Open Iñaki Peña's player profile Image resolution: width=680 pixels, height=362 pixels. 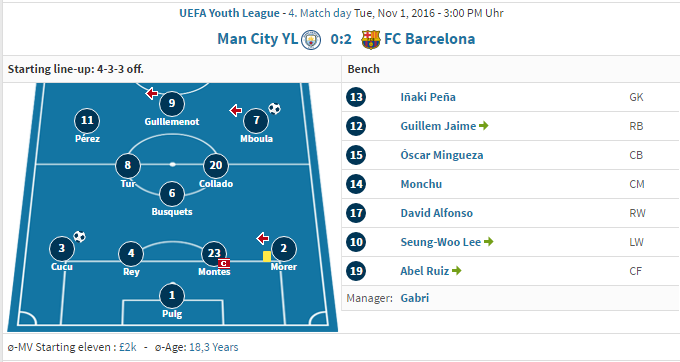[x=428, y=97]
